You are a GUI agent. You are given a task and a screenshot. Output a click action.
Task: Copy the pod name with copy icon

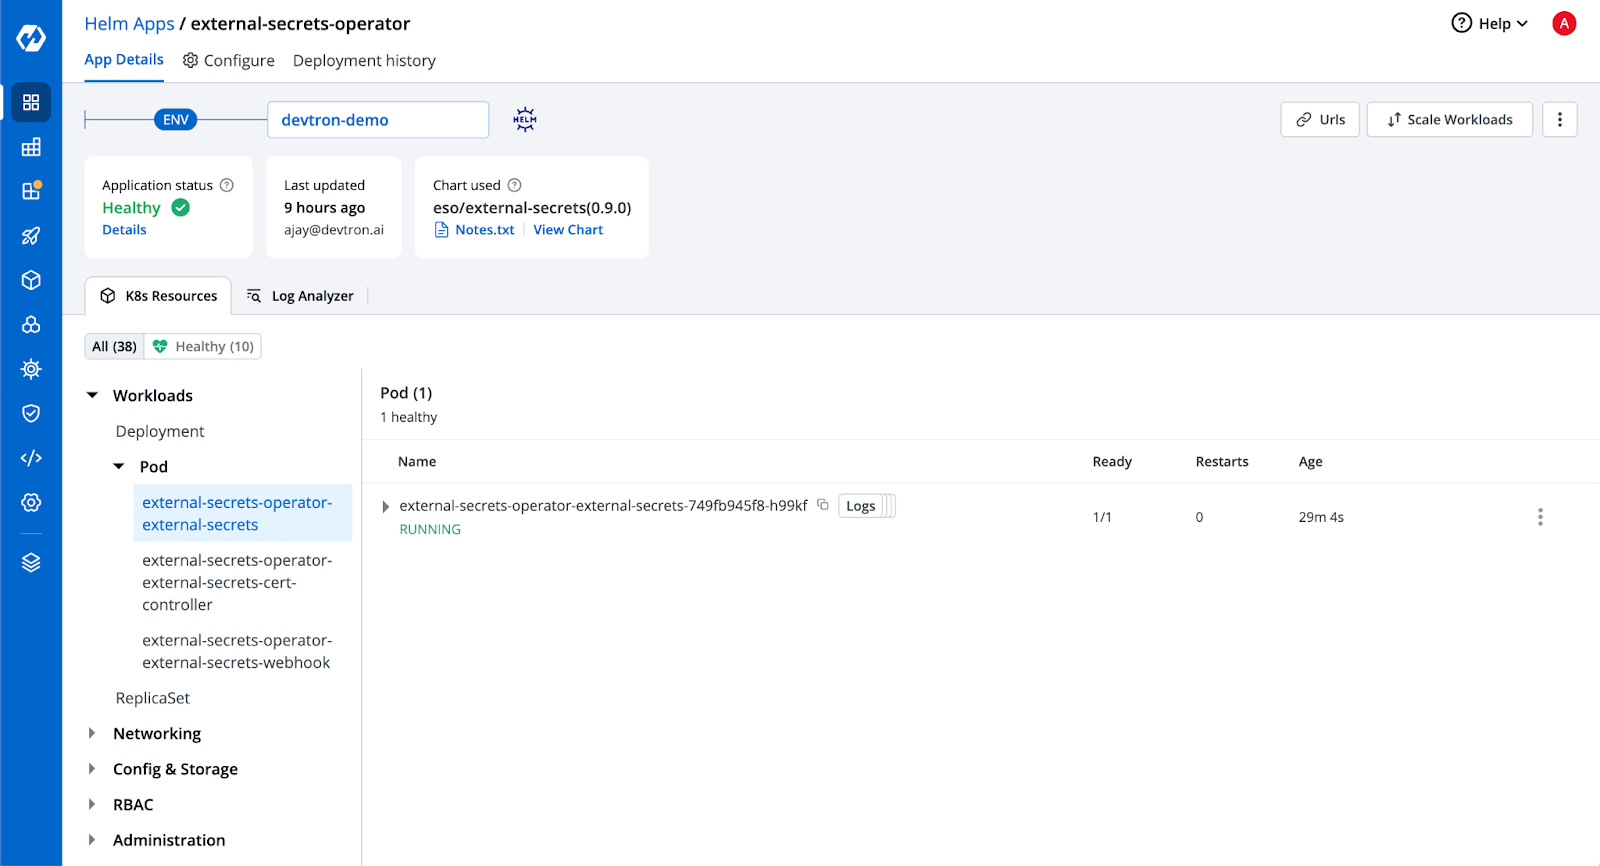click(823, 504)
